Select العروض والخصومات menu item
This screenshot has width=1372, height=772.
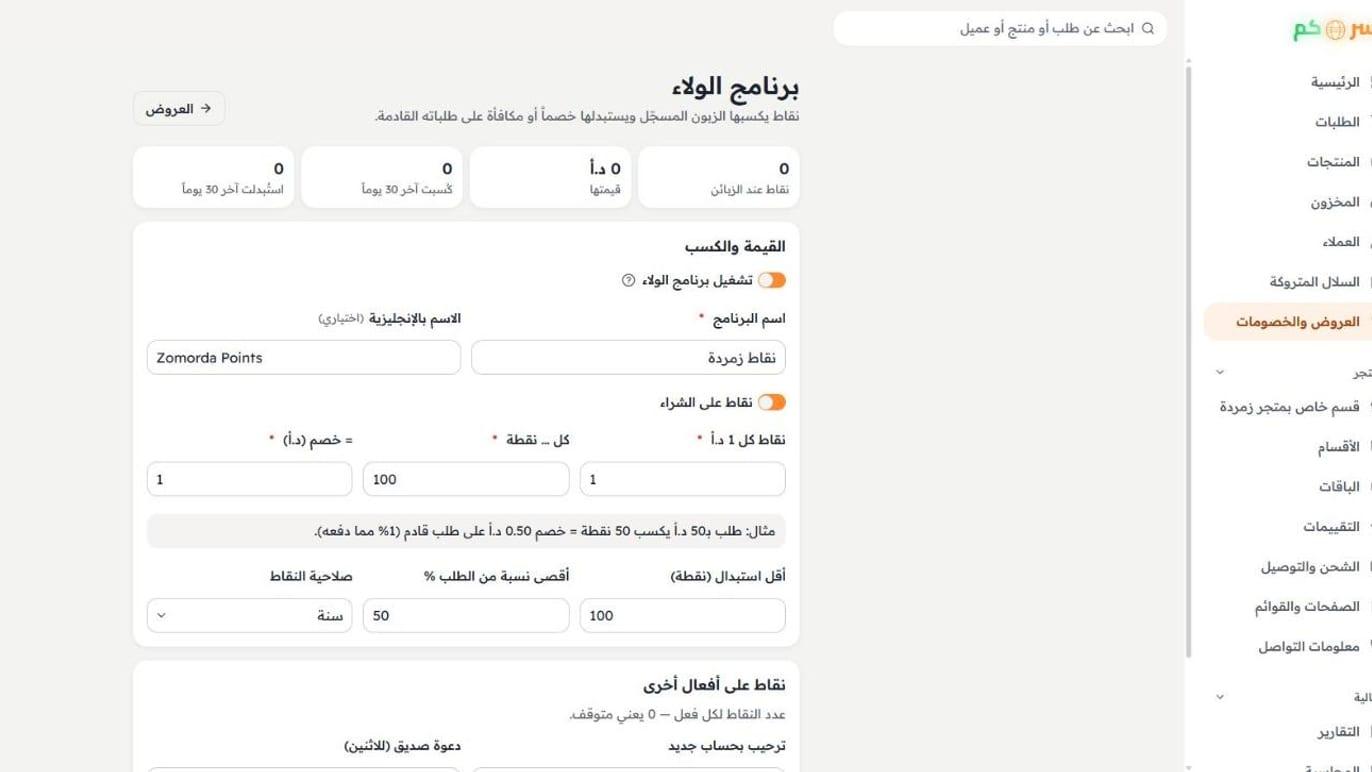1288,322
